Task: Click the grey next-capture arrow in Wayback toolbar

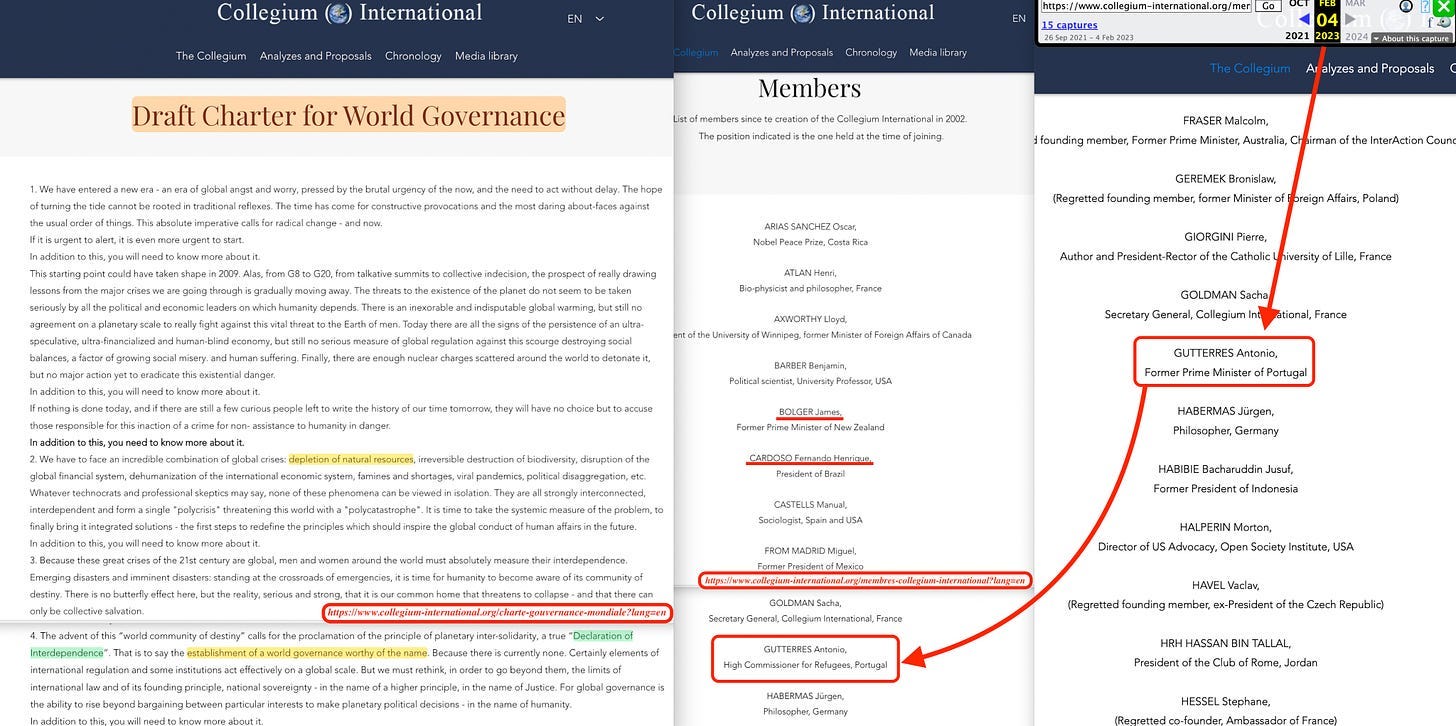Action: coord(1350,19)
